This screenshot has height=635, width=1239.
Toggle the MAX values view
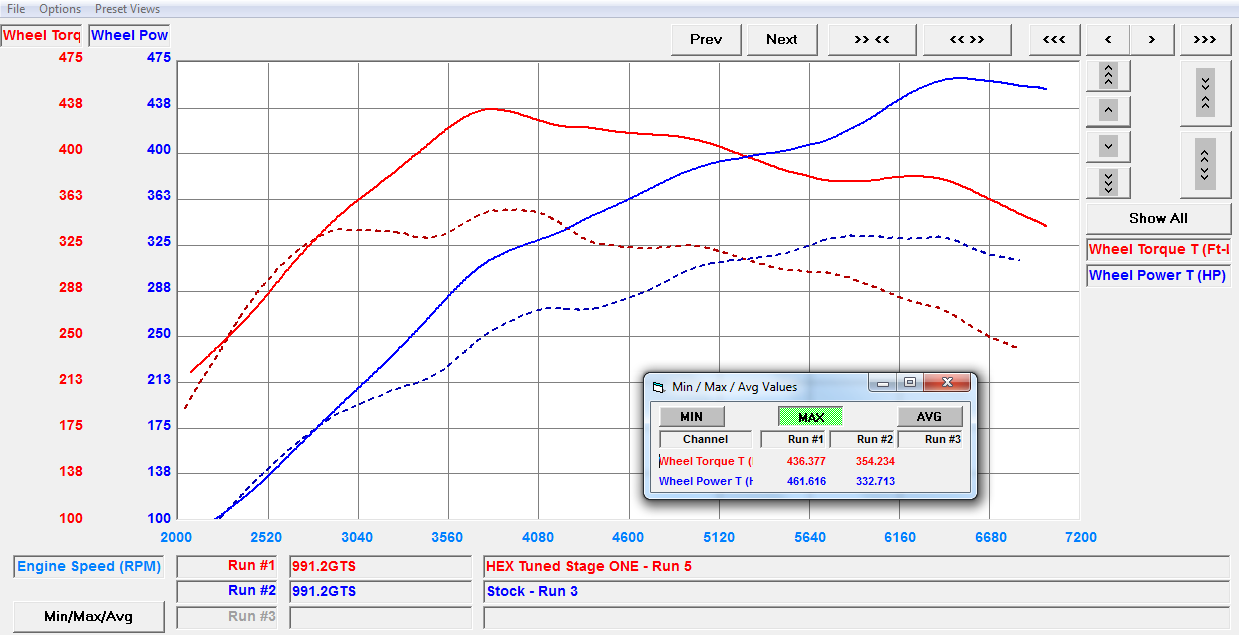[x=810, y=417]
